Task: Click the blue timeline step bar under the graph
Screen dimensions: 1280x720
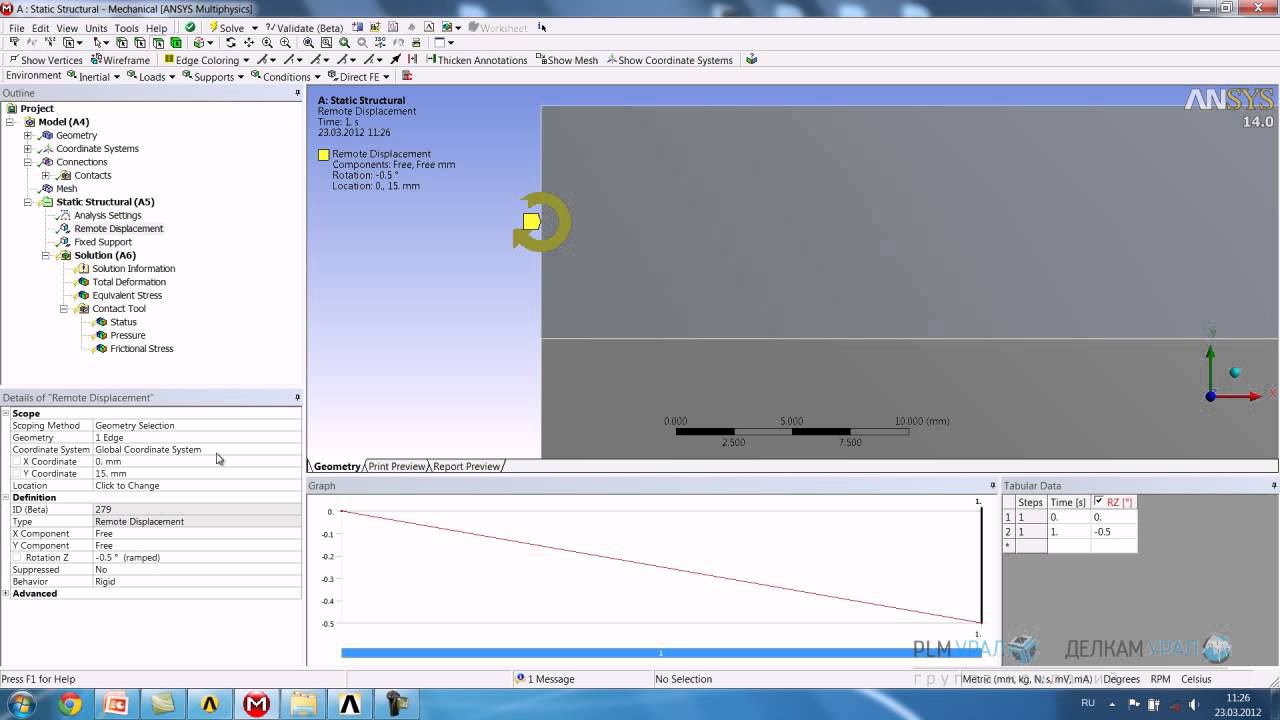Action: coord(660,653)
